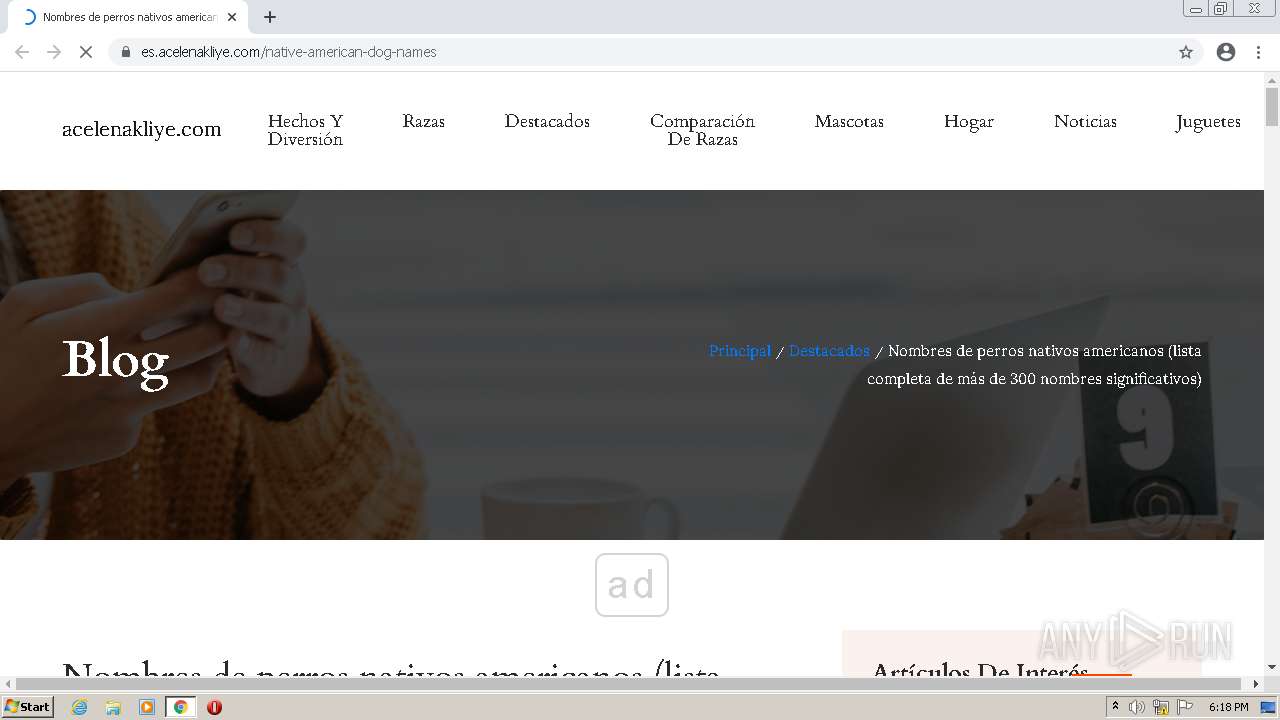Click the volume speaker tray icon
The width and height of the screenshot is (1280, 720).
click(x=1137, y=707)
